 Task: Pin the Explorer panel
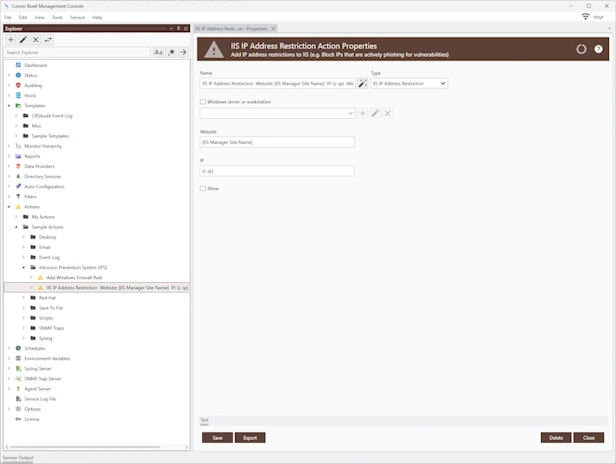click(178, 28)
